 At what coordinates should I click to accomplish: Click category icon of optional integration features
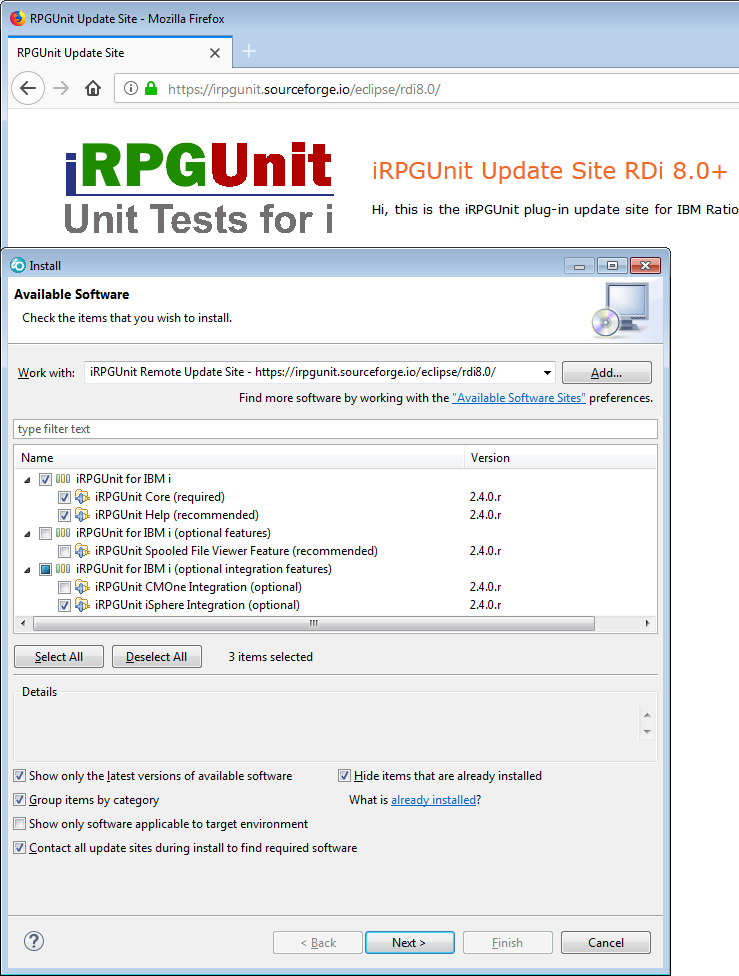click(x=63, y=569)
